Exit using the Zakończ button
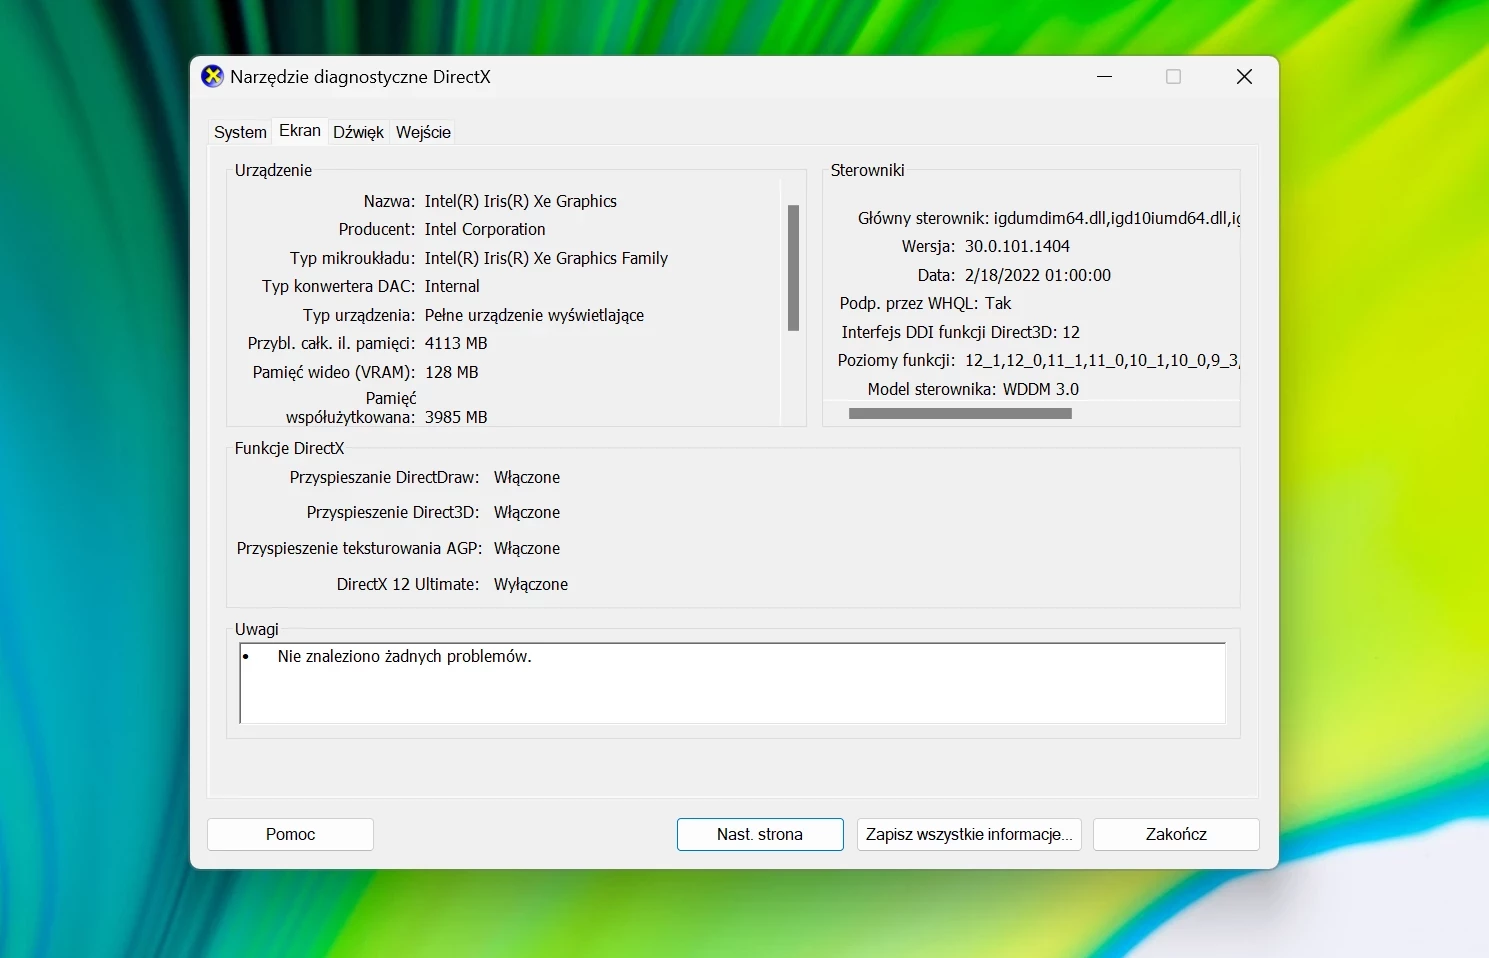 pos(1175,834)
